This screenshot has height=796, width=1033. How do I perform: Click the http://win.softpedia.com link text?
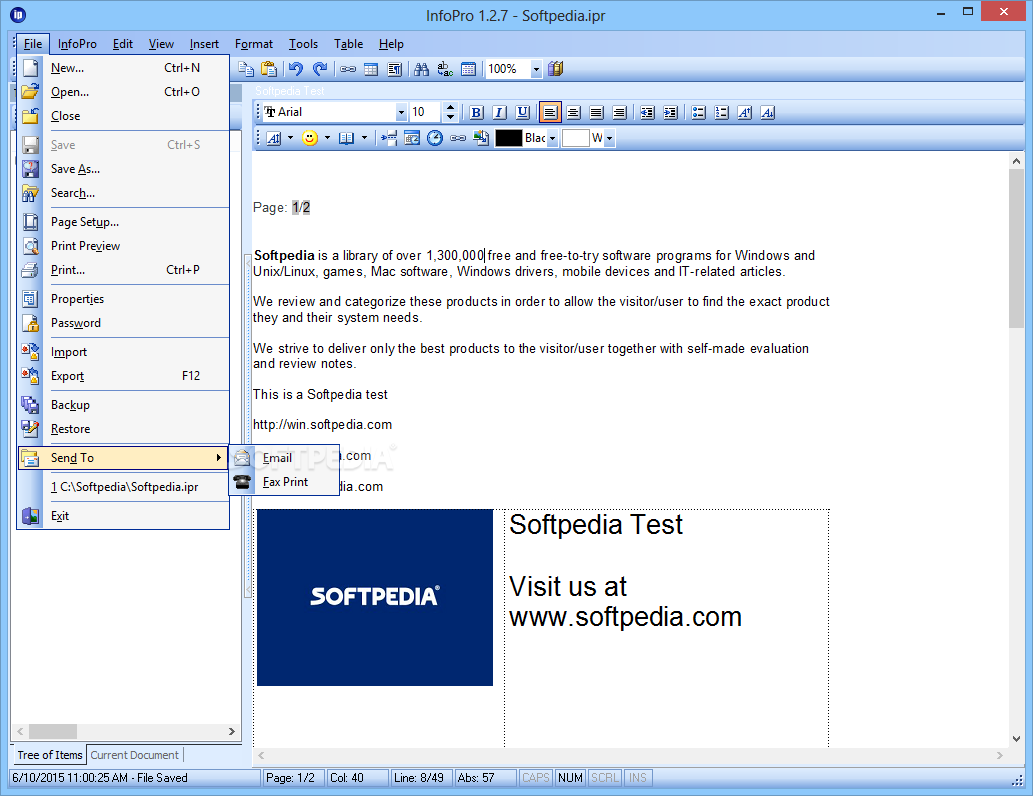pyautogui.click(x=322, y=425)
